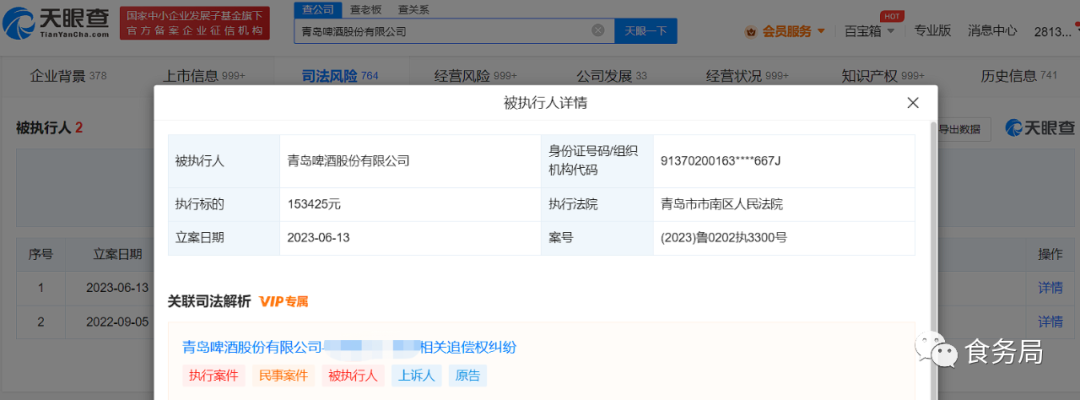
Task: Click the code 91370200163****667J
Action: coord(720,161)
